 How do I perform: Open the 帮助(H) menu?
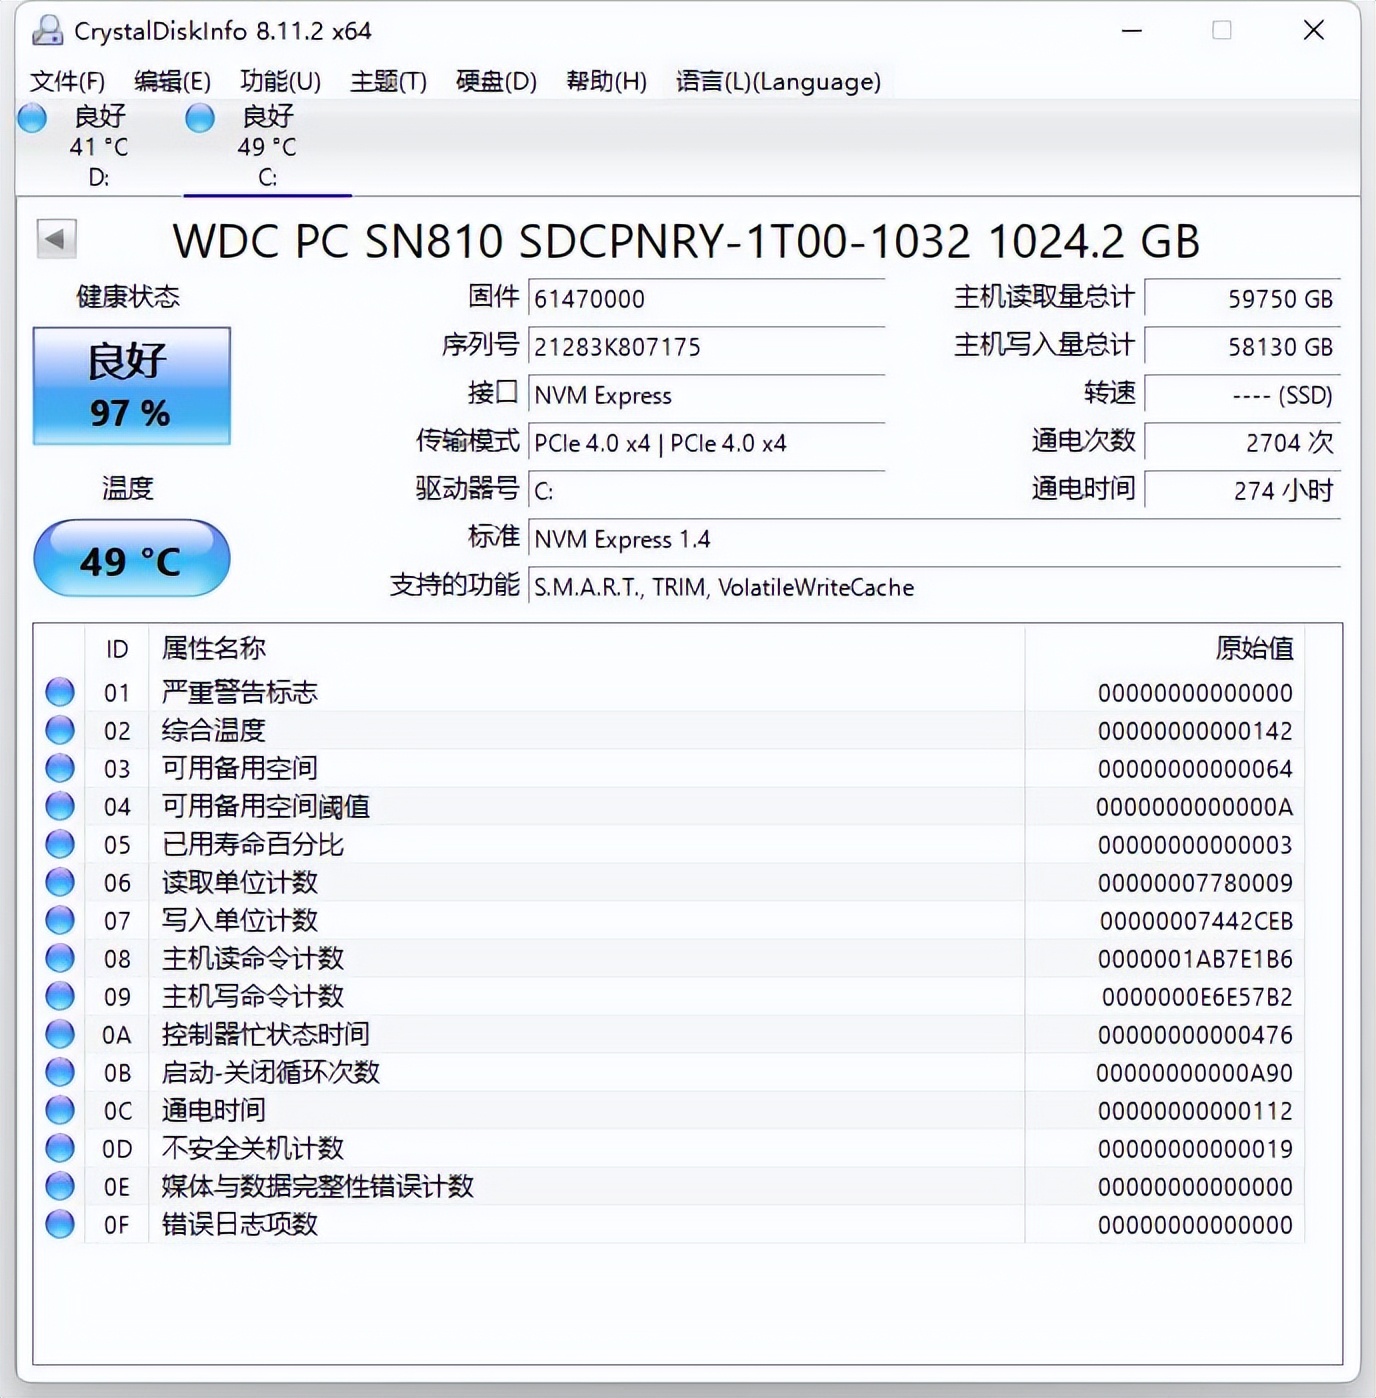(x=605, y=81)
